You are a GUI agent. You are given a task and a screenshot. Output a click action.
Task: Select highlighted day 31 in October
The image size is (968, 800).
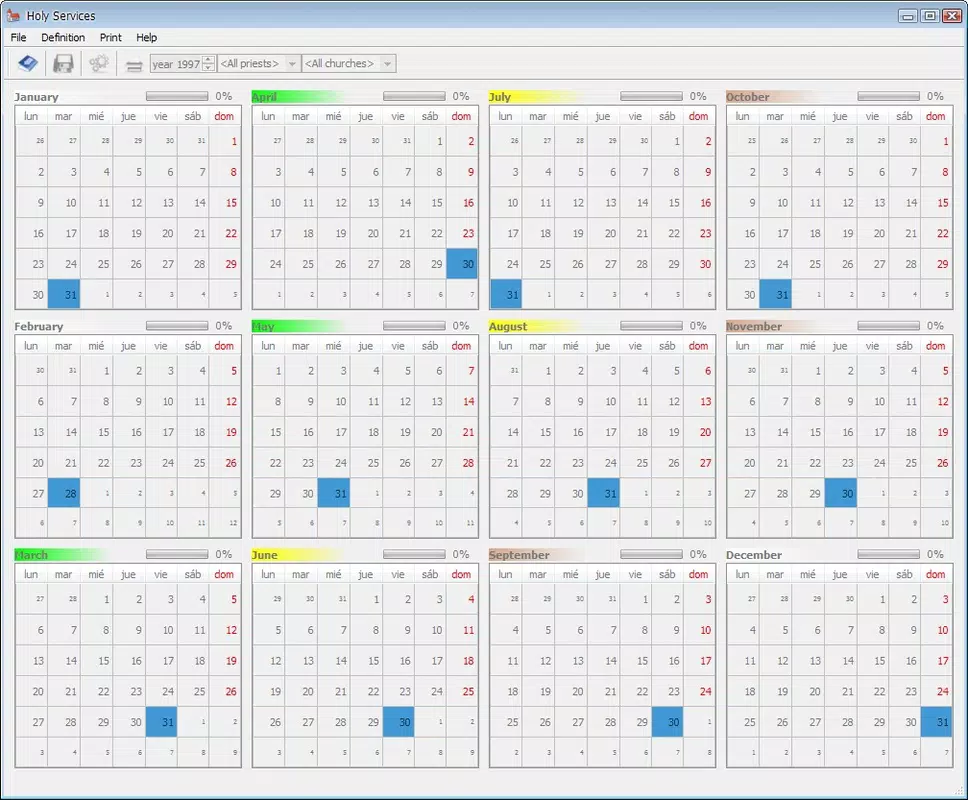775,294
